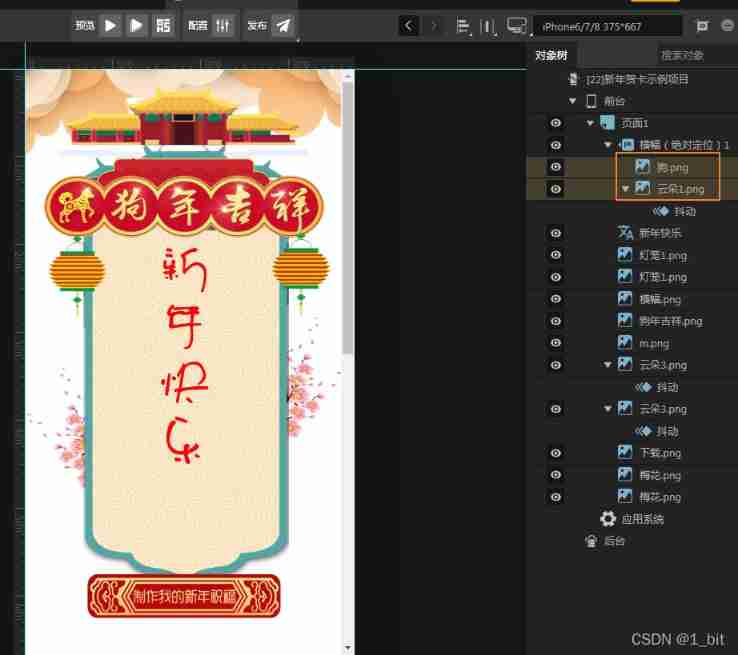Open the 搜索对象 tab
Viewport: 738px width, 655px height.
682,55
